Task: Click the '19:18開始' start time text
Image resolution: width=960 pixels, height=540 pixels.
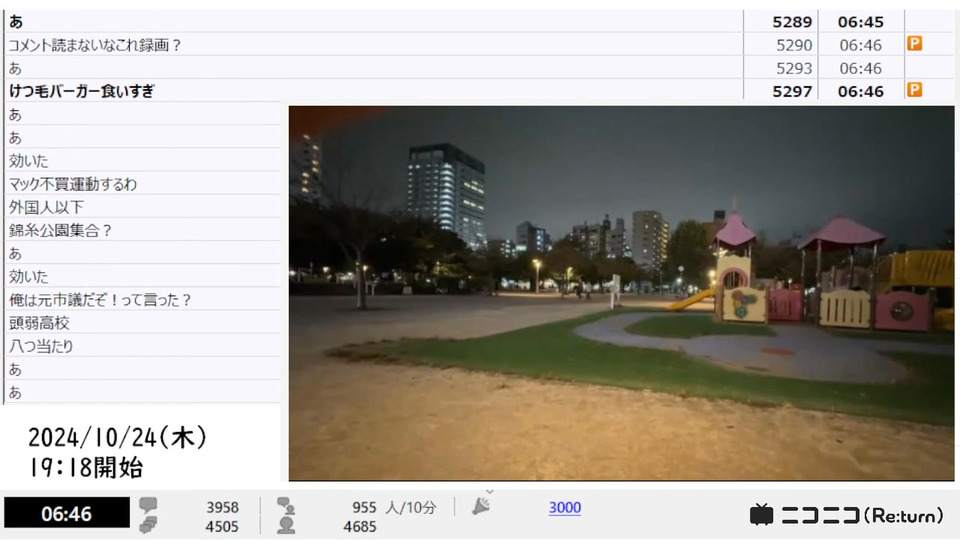Action: tap(86, 468)
